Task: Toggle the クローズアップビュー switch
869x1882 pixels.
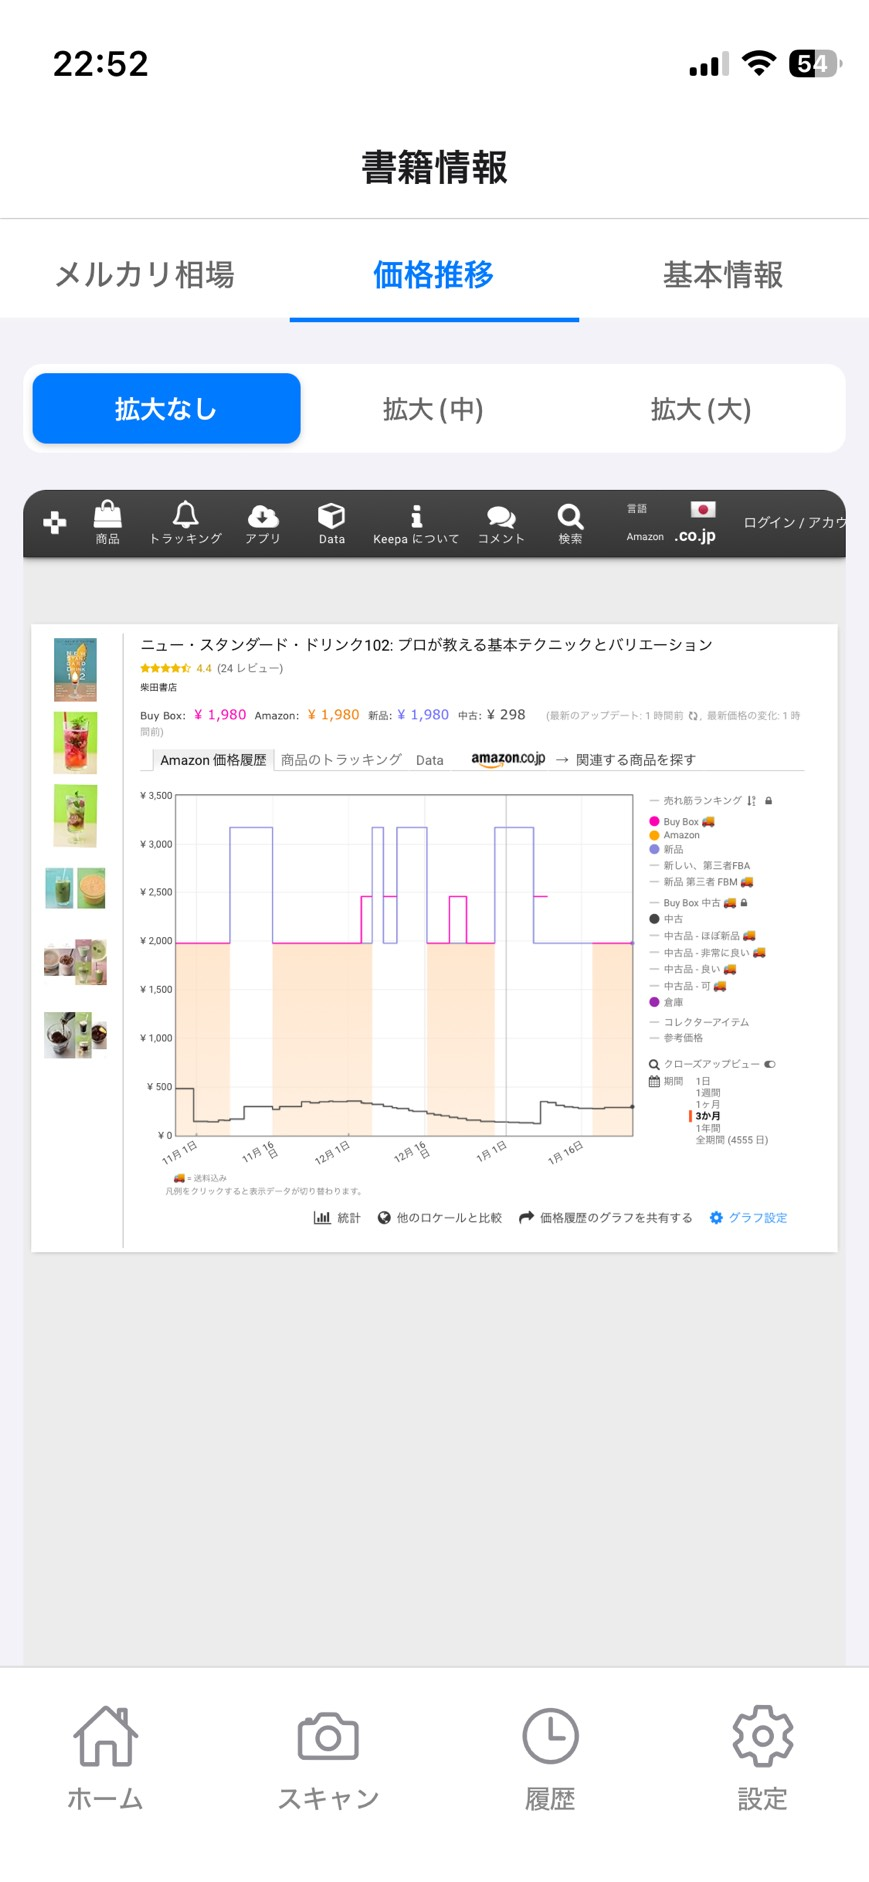Action: click(770, 1064)
